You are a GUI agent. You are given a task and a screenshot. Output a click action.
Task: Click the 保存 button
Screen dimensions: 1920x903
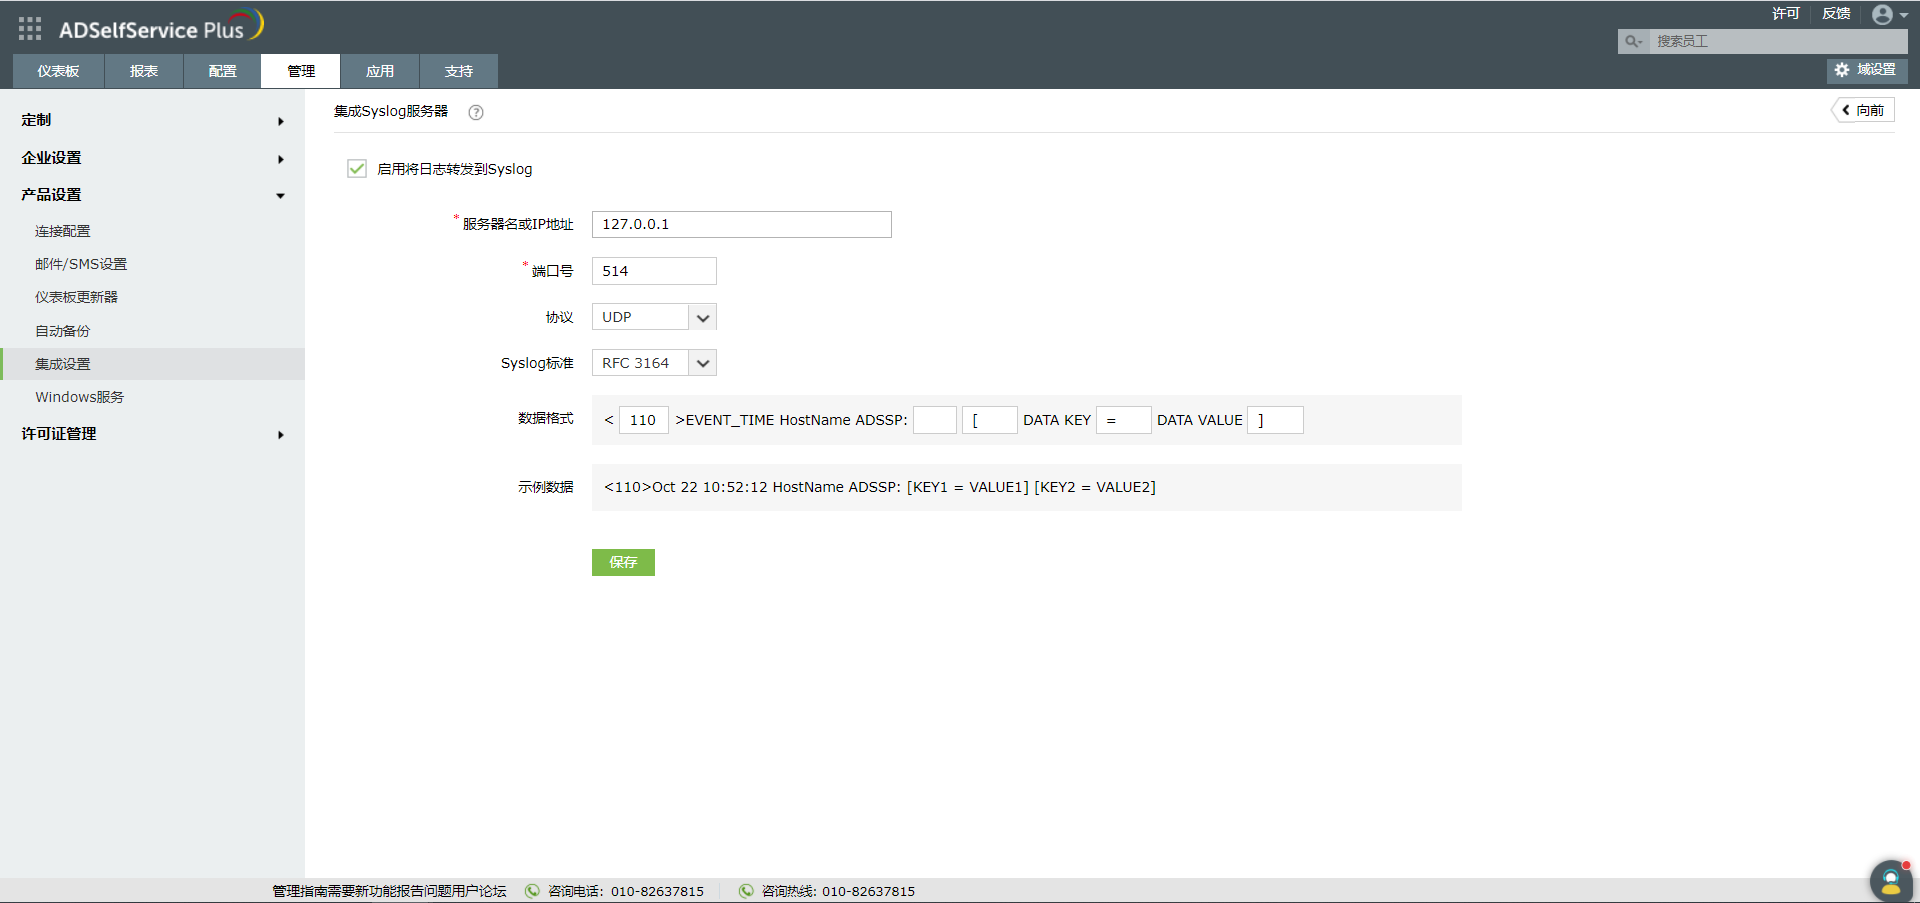click(x=623, y=562)
